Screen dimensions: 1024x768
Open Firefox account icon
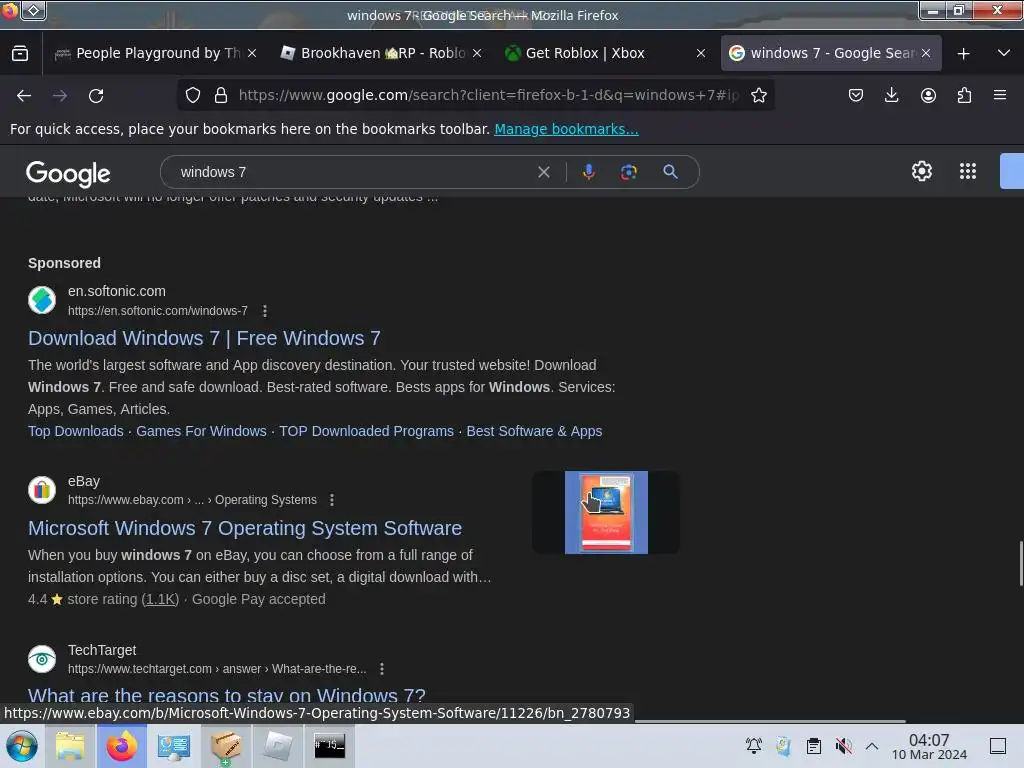928,95
